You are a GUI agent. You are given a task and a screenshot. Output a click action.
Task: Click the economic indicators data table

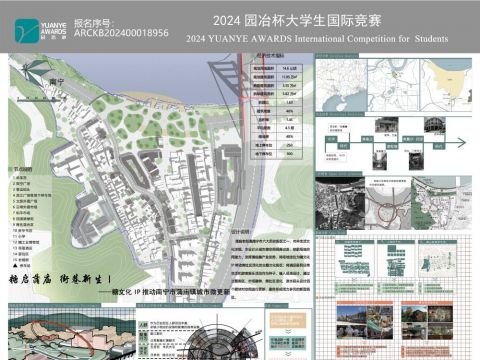pos(277,111)
